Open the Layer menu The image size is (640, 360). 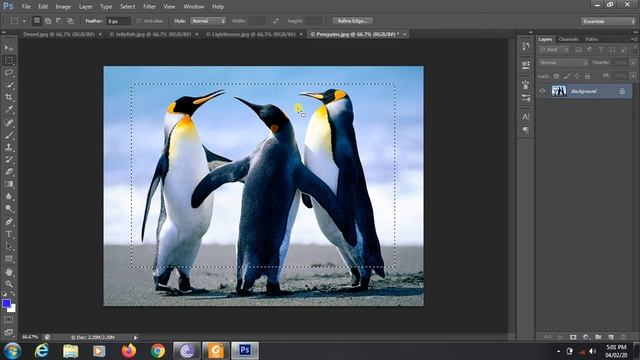point(85,7)
